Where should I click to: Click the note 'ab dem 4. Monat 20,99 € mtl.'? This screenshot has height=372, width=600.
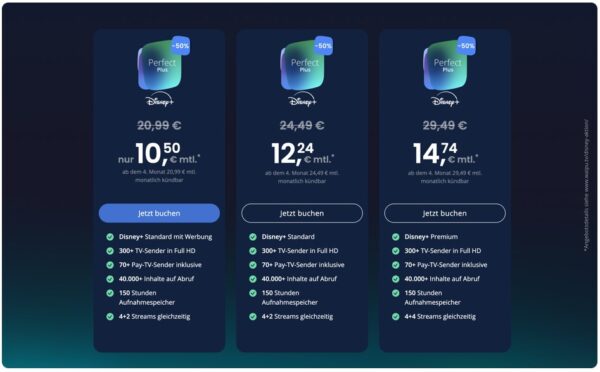159,172
